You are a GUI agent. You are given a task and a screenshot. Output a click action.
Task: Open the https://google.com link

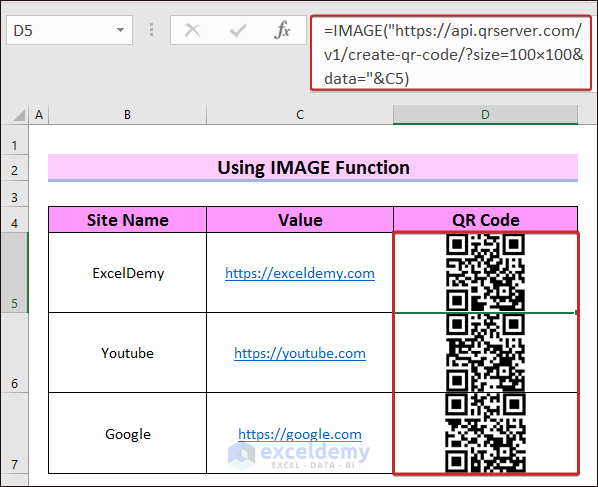pyautogui.click(x=300, y=434)
